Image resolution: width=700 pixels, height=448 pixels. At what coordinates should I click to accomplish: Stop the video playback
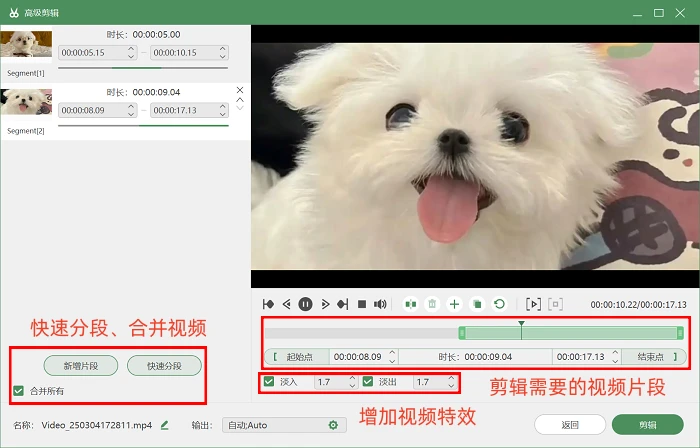[362, 304]
